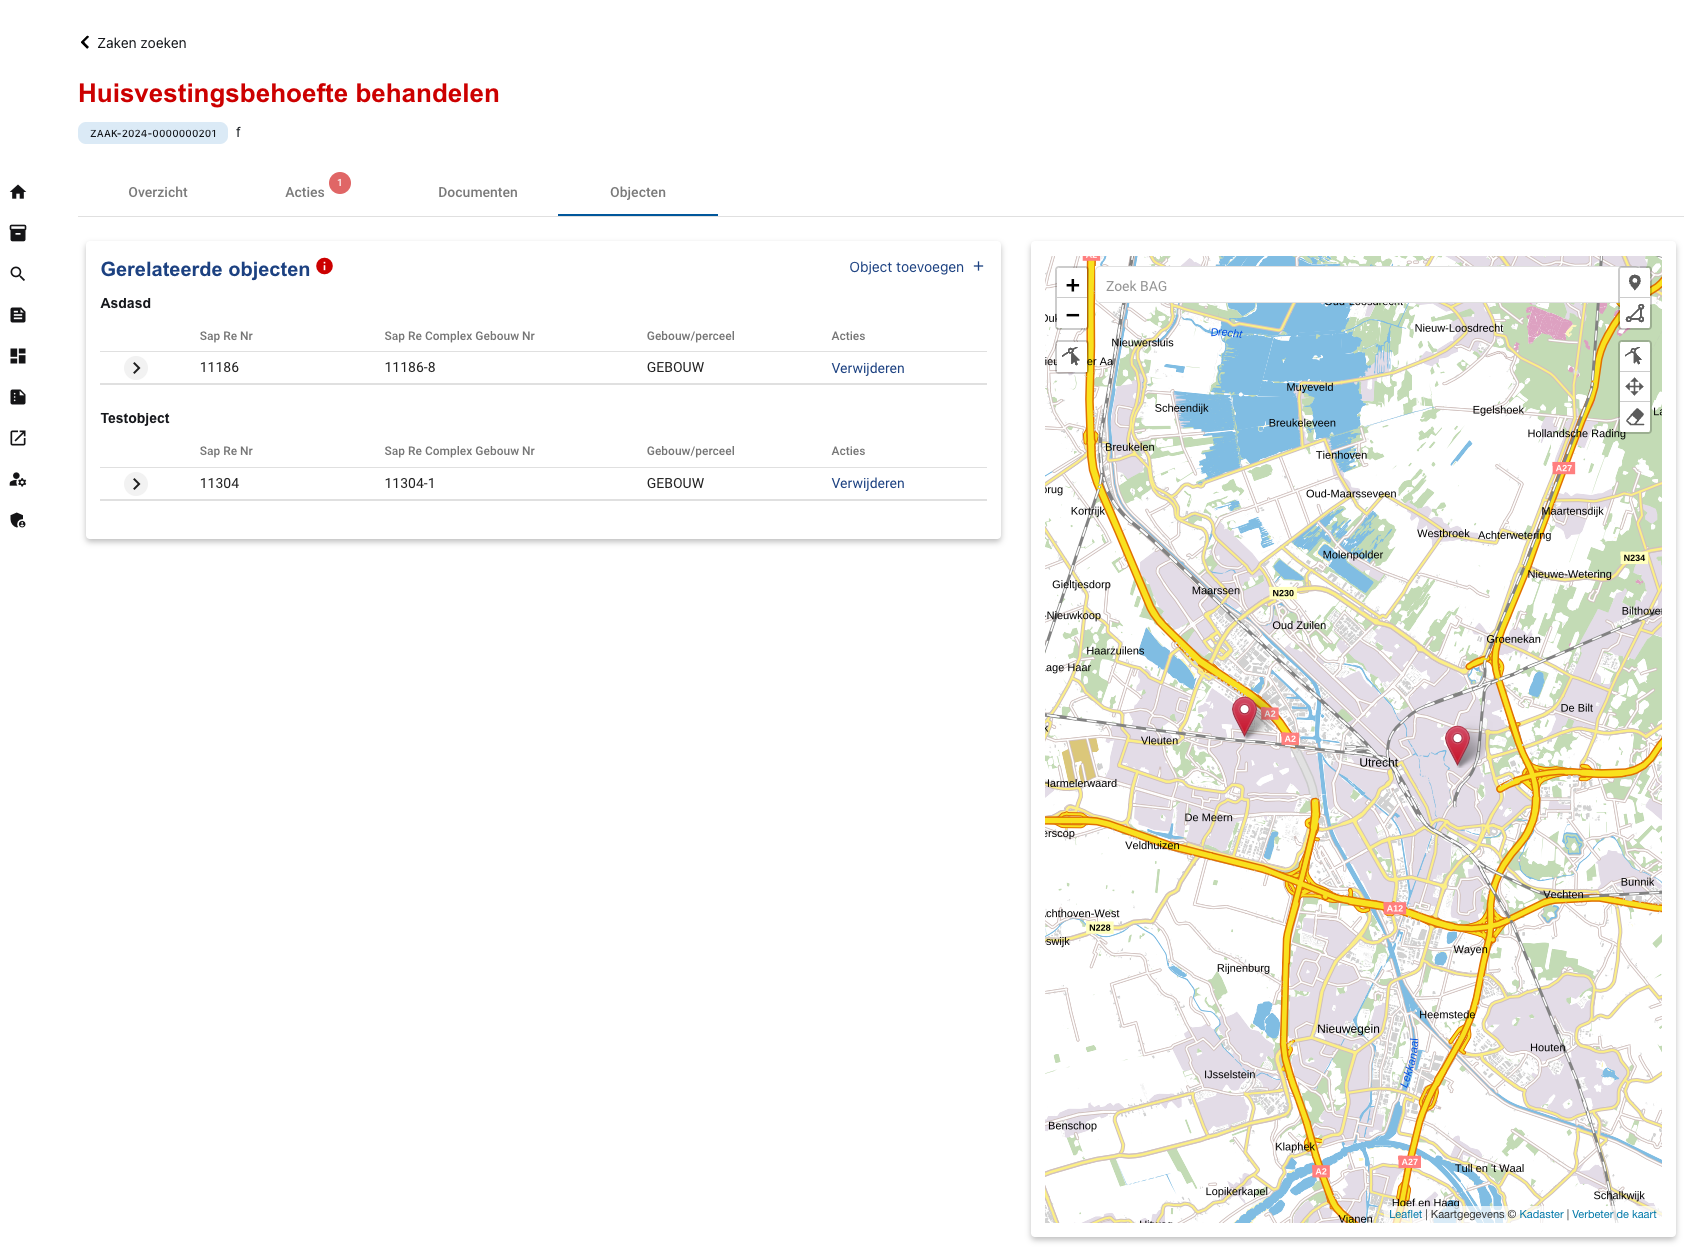Select the draw marker tool on the map

coord(1634,283)
